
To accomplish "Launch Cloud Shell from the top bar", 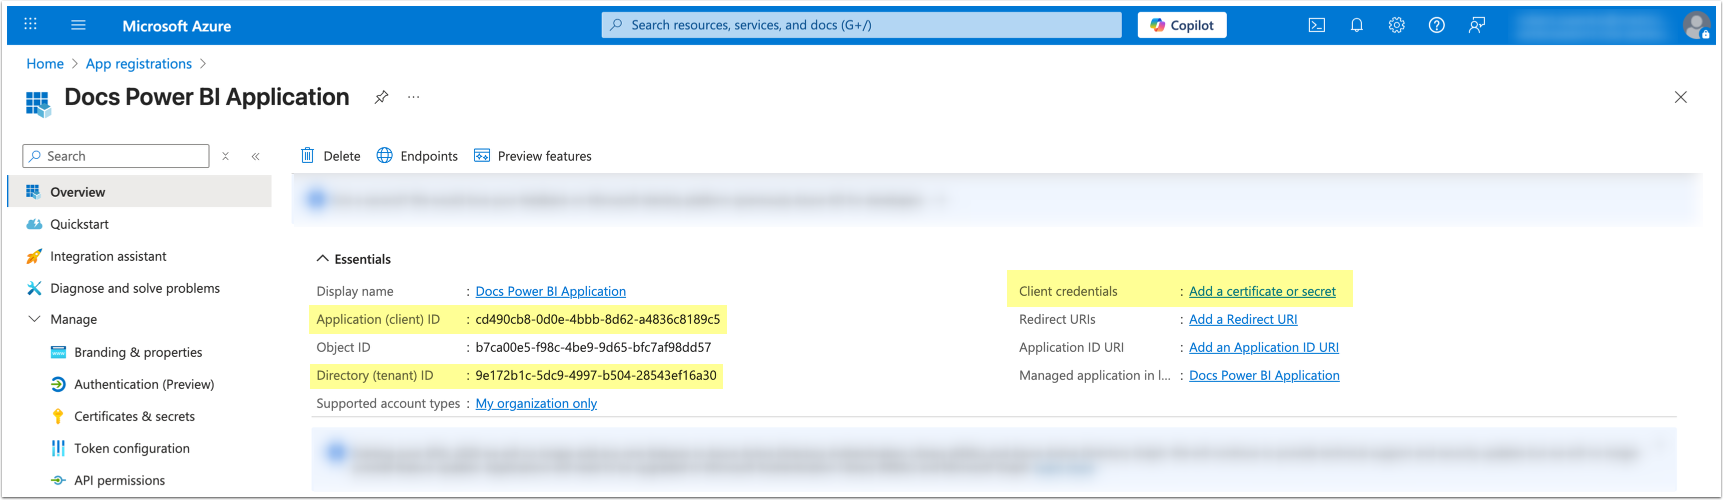I will [x=1317, y=25].
